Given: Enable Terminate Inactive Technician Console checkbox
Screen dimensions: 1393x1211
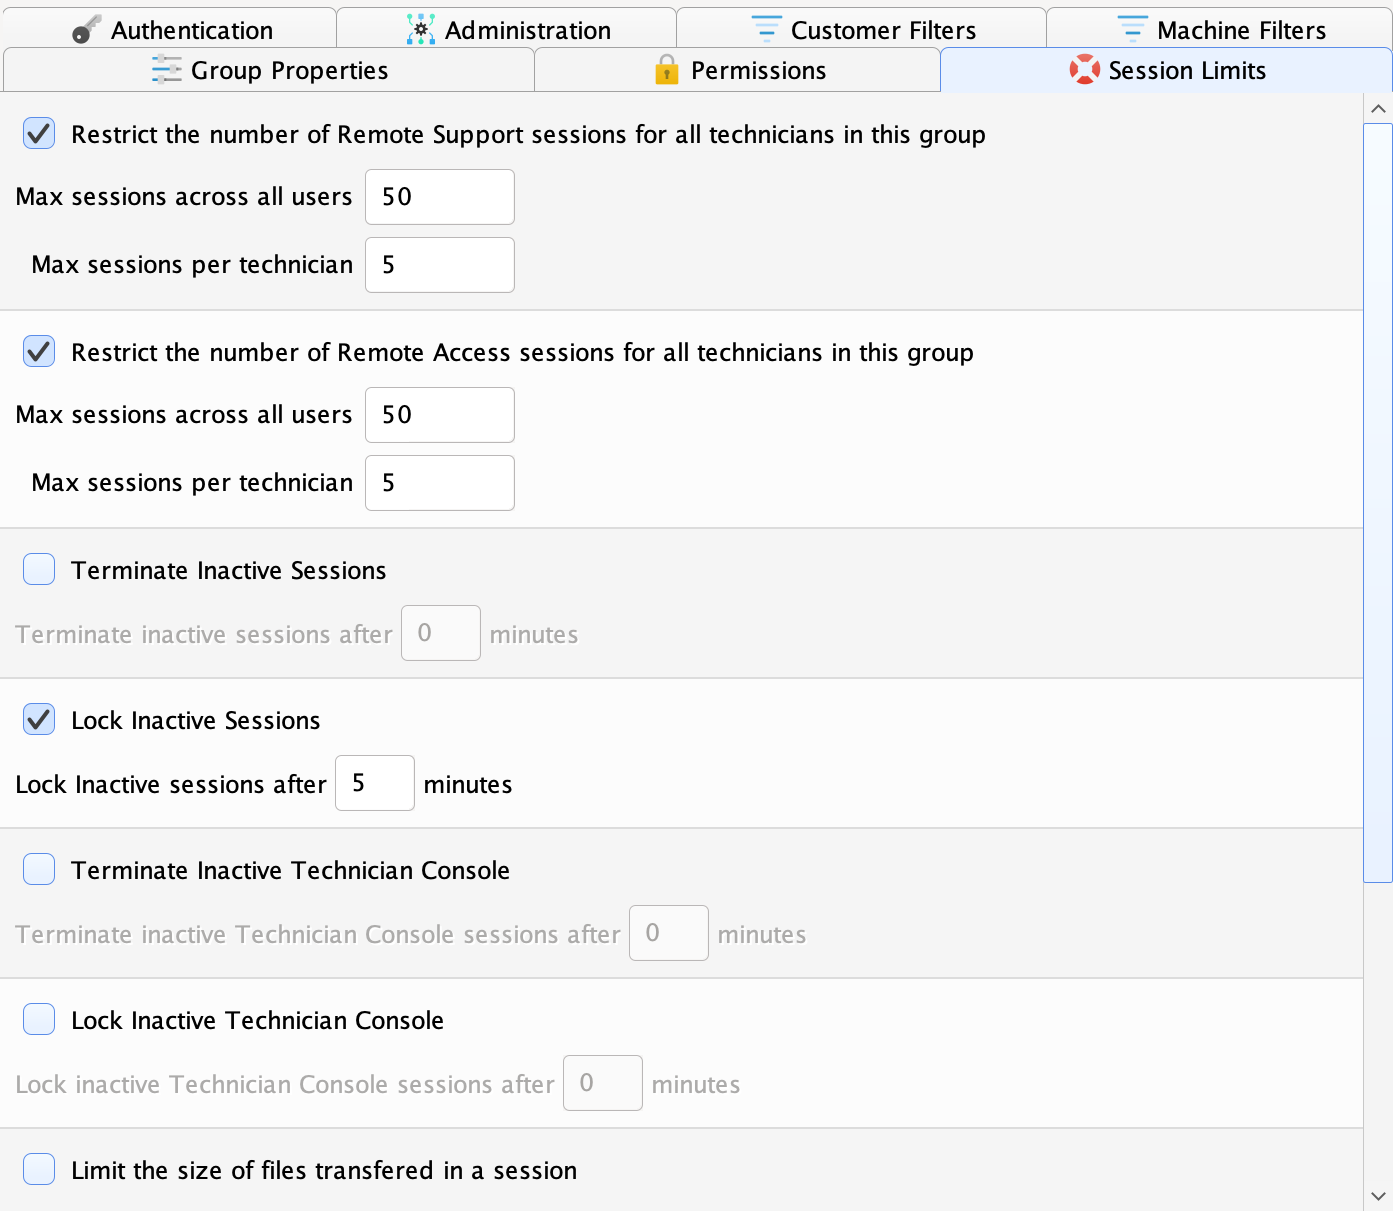Looking at the screenshot, I should click(x=39, y=869).
